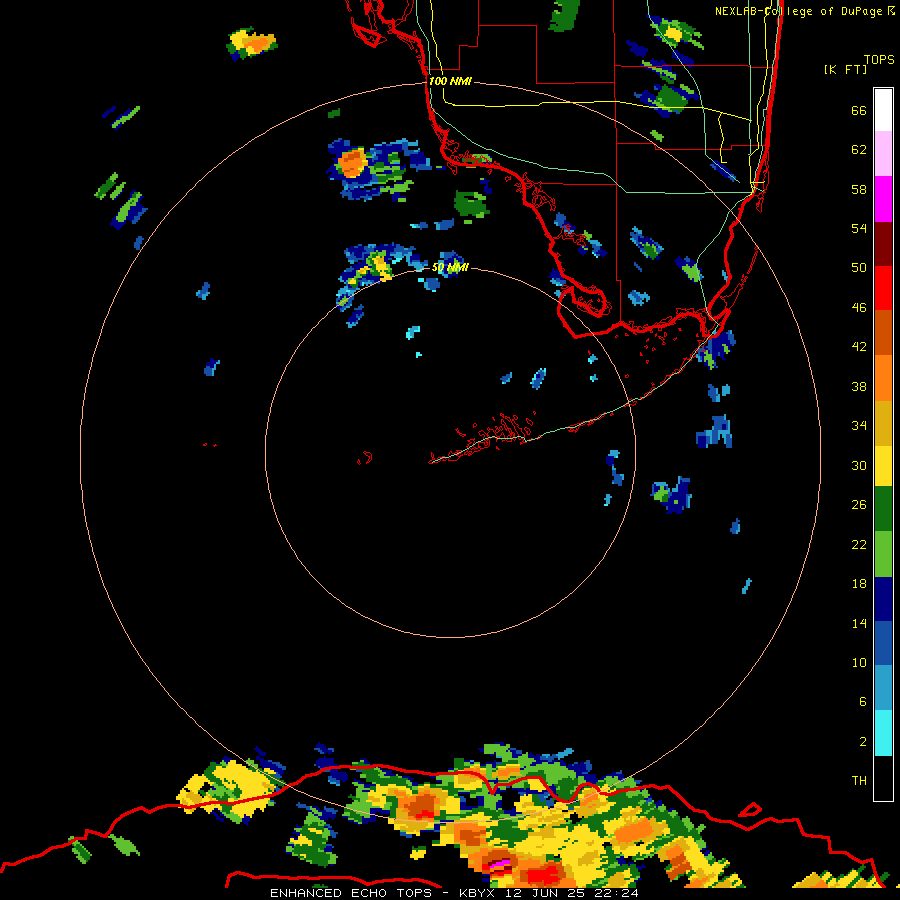Pick the light orange legend swatch

[x=883, y=377]
